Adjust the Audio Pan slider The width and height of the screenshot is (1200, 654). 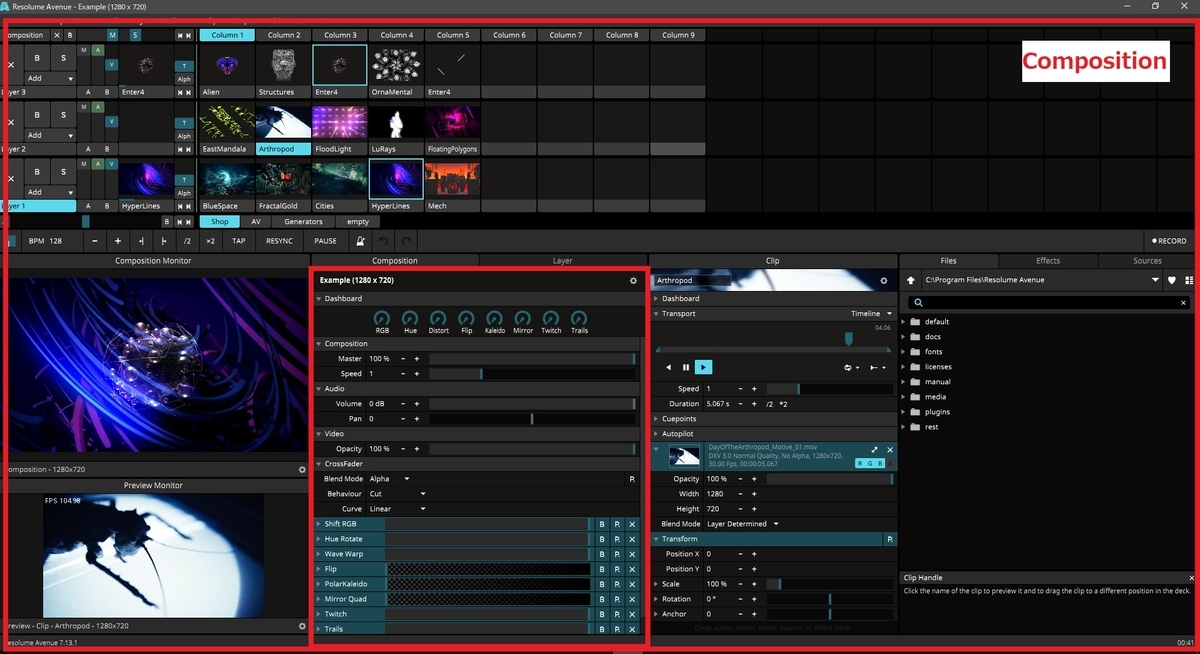[x=532, y=419]
